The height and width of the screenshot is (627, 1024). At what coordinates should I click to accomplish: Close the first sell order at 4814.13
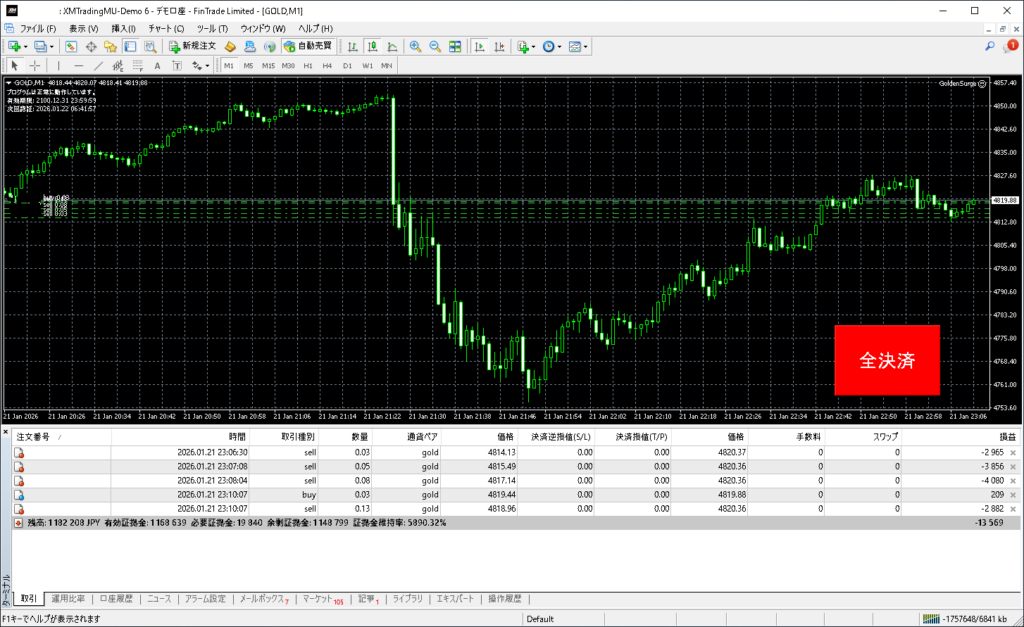pyautogui.click(x=1013, y=453)
